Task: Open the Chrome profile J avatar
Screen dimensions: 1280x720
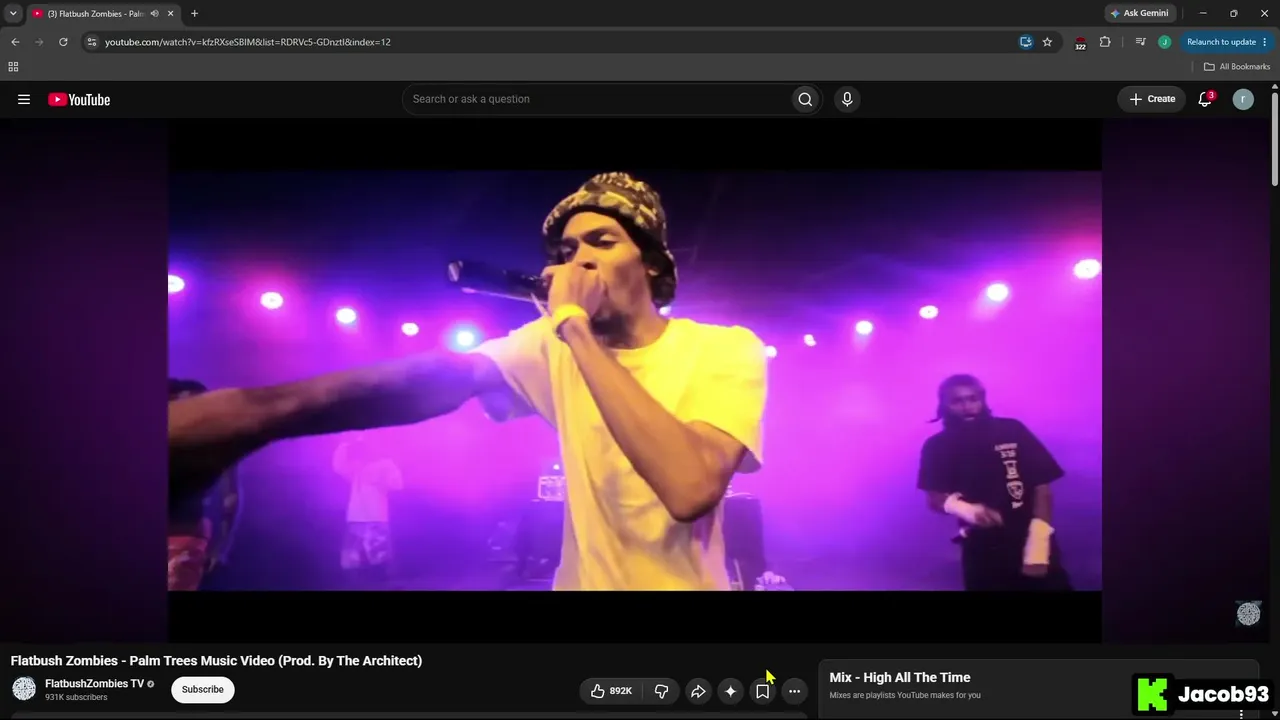Action: tap(1164, 42)
